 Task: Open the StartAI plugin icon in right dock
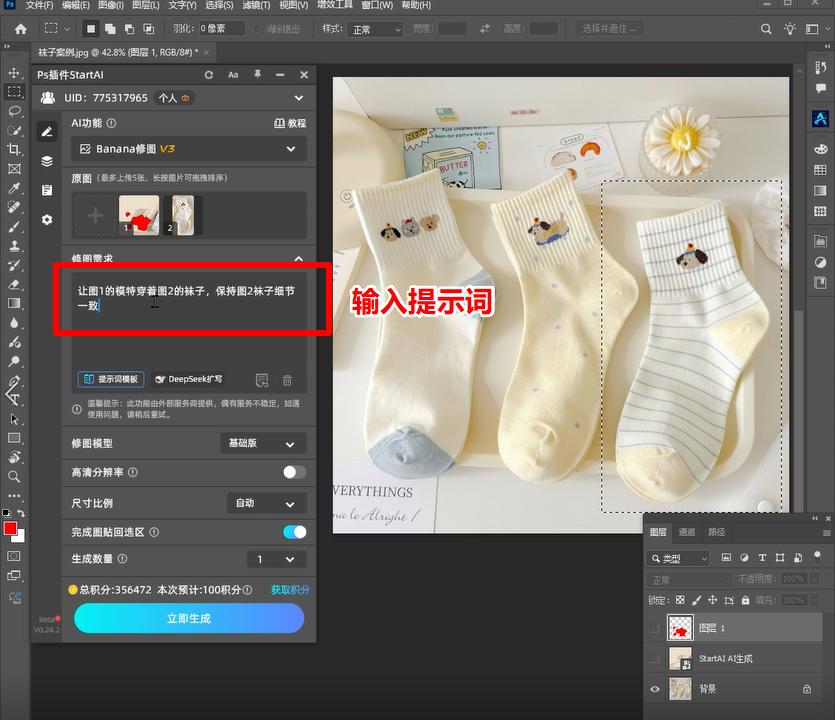(820, 118)
